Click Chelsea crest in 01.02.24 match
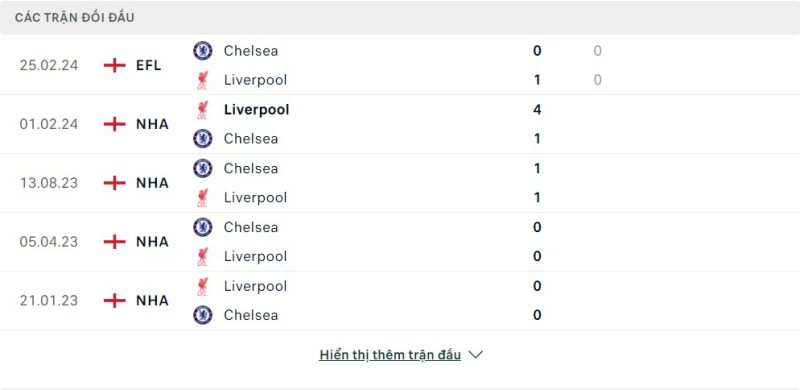800x390 pixels. [x=203, y=138]
